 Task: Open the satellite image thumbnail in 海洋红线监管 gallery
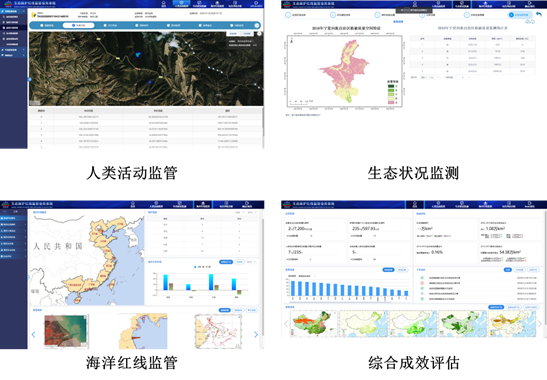[65, 331]
